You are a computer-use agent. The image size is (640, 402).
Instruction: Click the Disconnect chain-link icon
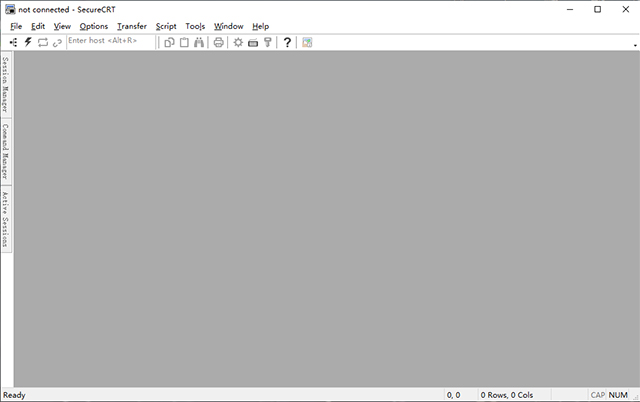[x=57, y=42]
